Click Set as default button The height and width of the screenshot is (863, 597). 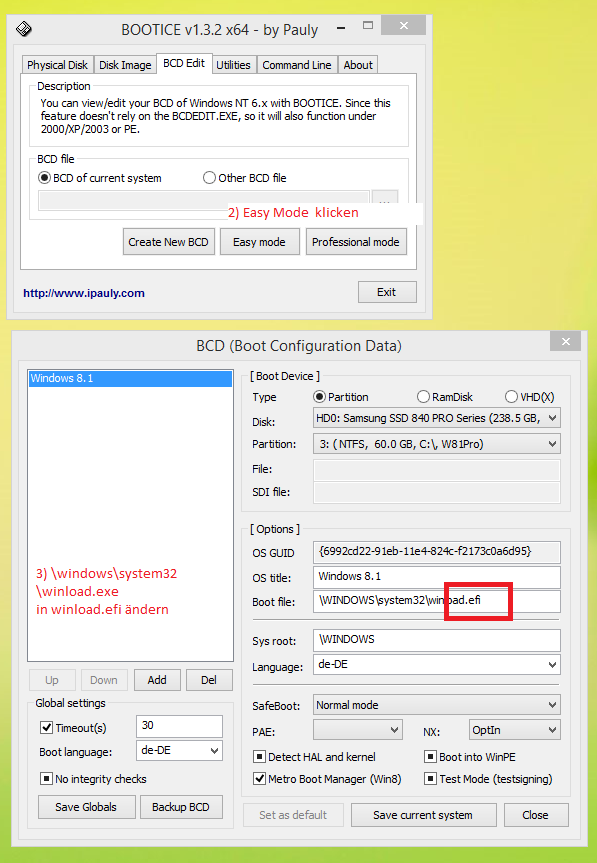pos(293,815)
